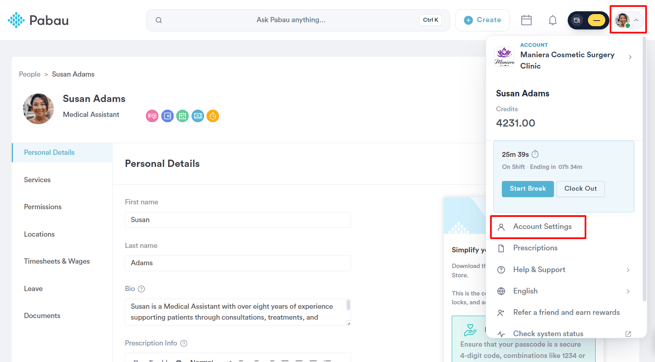This screenshot has width=655, height=362.
Task: Click the Refer a friend icon
Action: 500,313
